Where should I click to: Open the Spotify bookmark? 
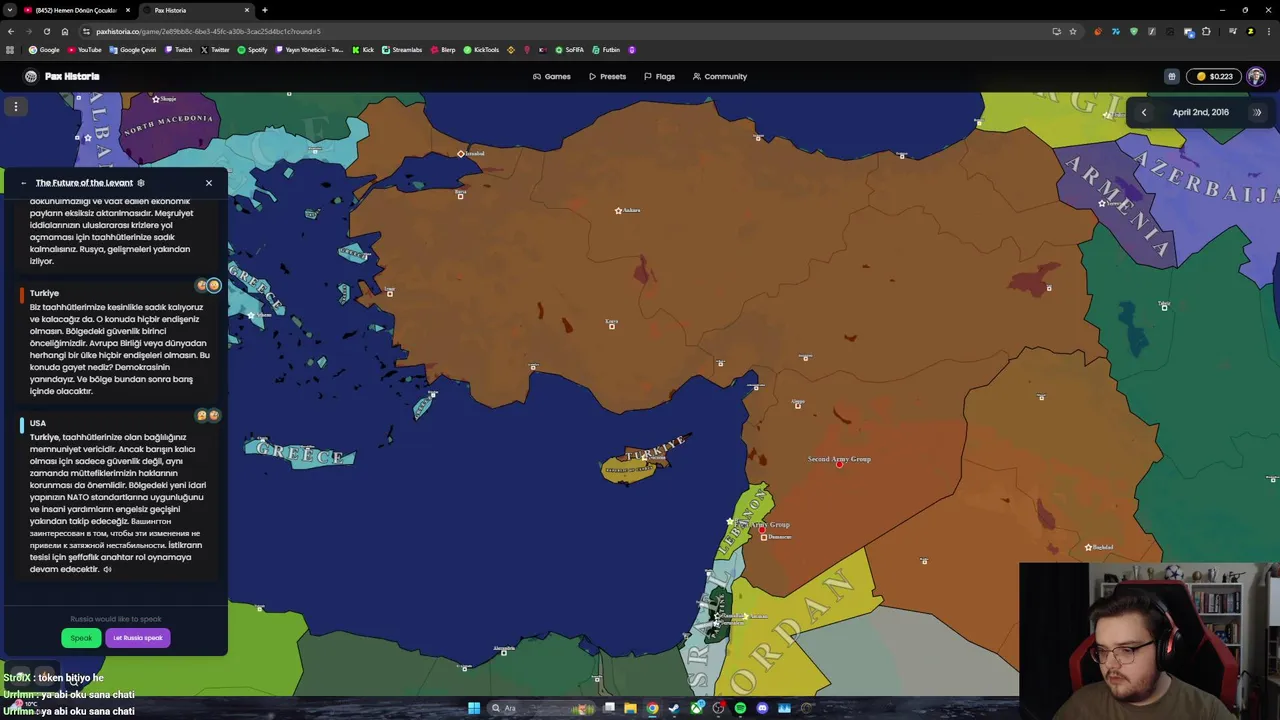click(252, 49)
